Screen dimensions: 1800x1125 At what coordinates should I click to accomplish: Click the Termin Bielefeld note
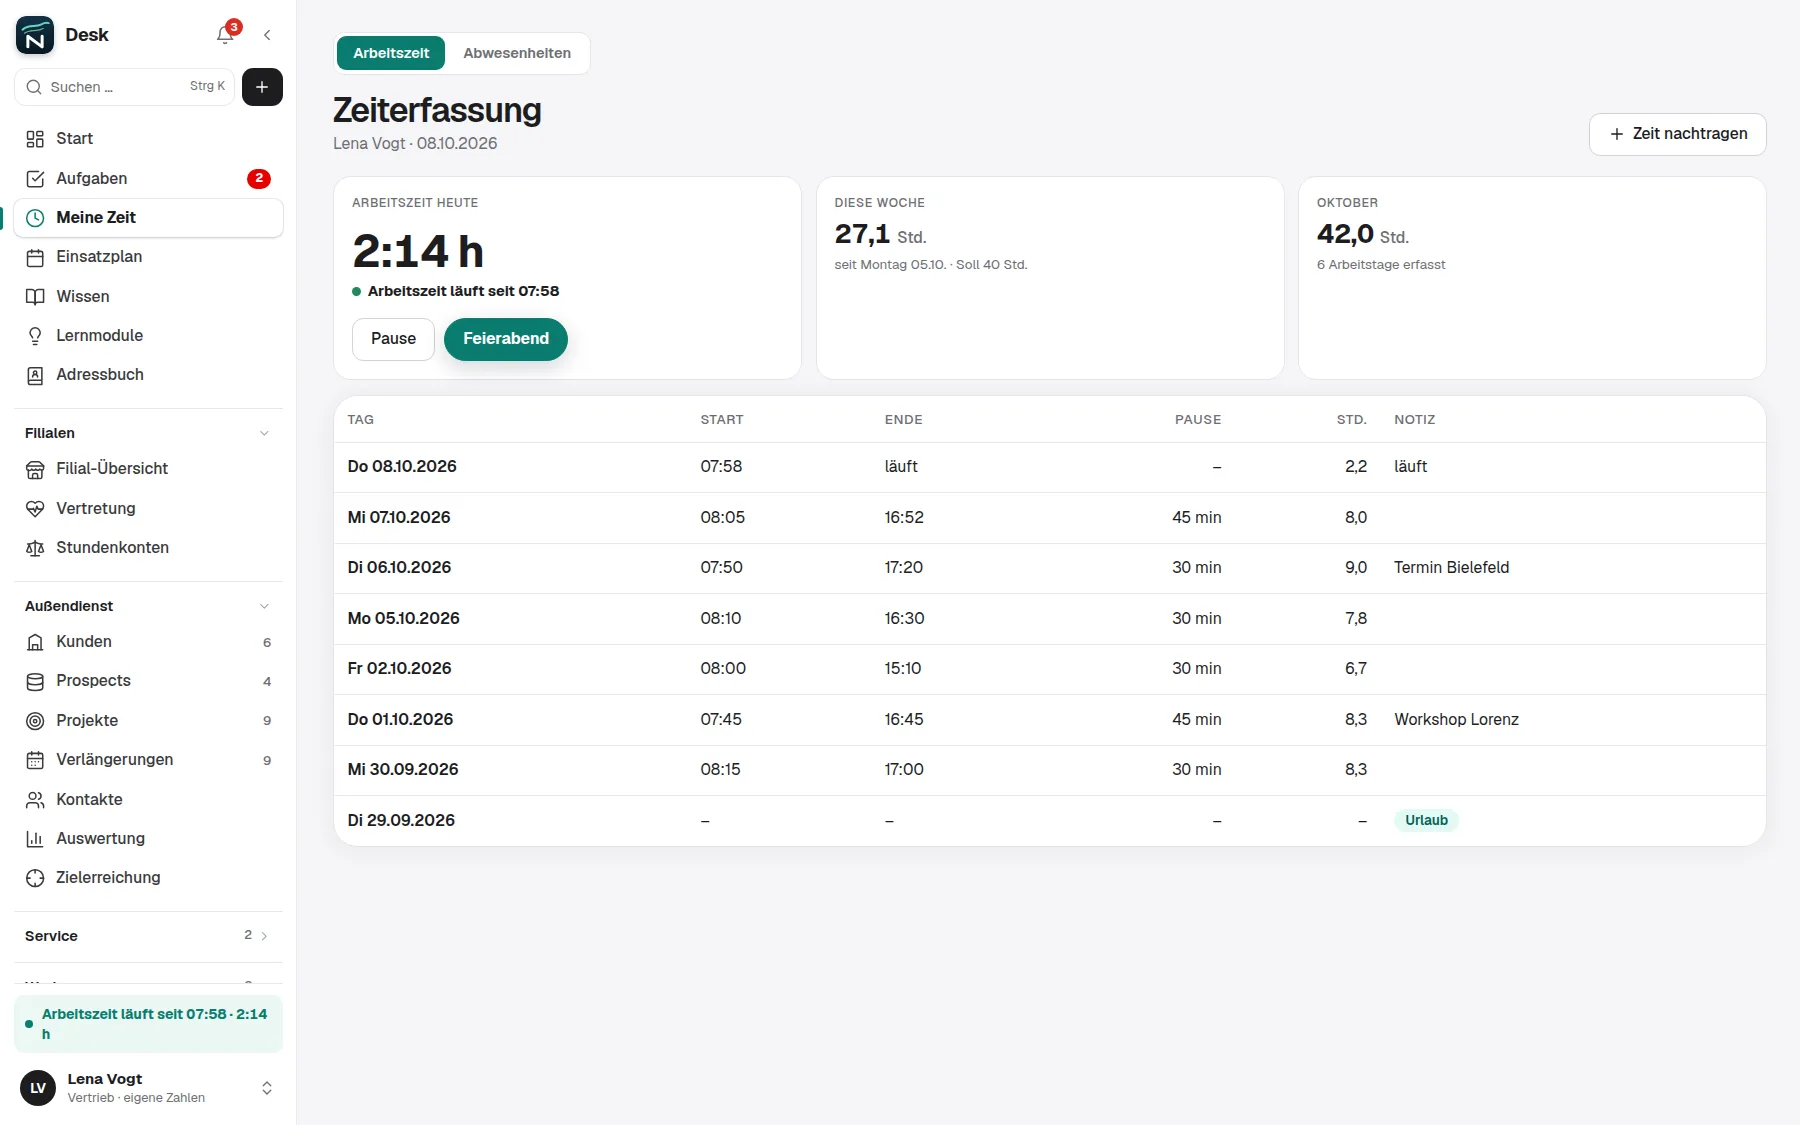pyautogui.click(x=1451, y=568)
